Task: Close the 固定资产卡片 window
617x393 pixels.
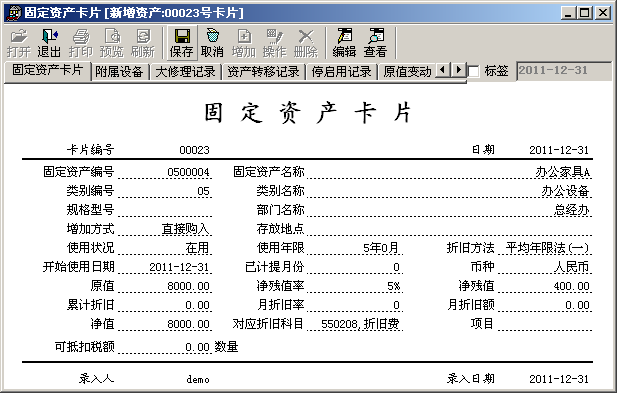Action: pyautogui.click(x=602, y=13)
